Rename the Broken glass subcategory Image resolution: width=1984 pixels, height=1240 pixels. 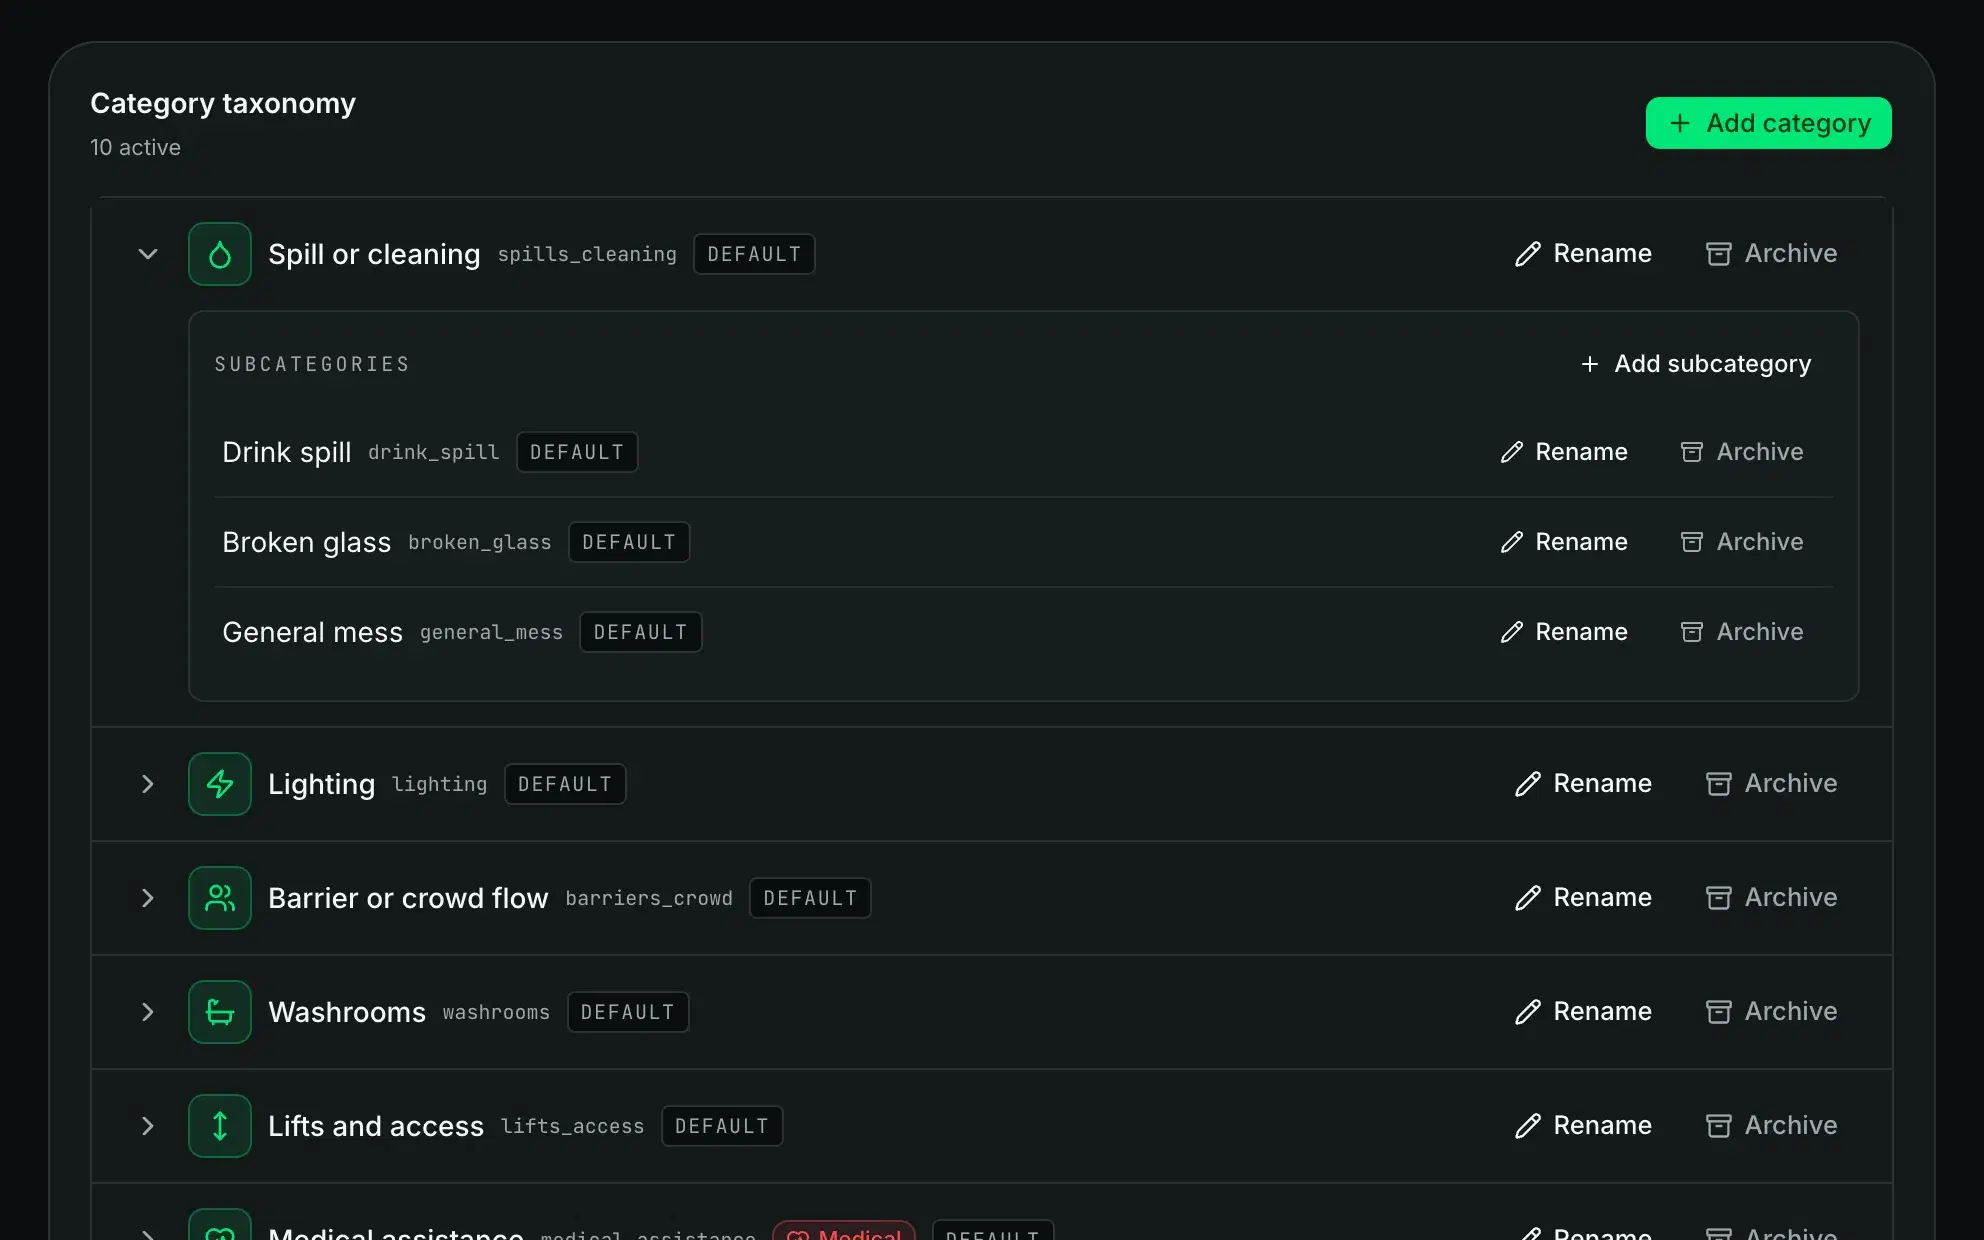pyautogui.click(x=1564, y=542)
